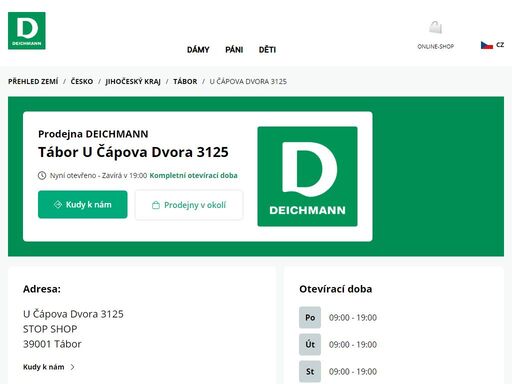Viewport: 512px width, 384px height.
Task: Click the Tábor U Čápova Dvora 3125 heading
Action: coord(133,152)
